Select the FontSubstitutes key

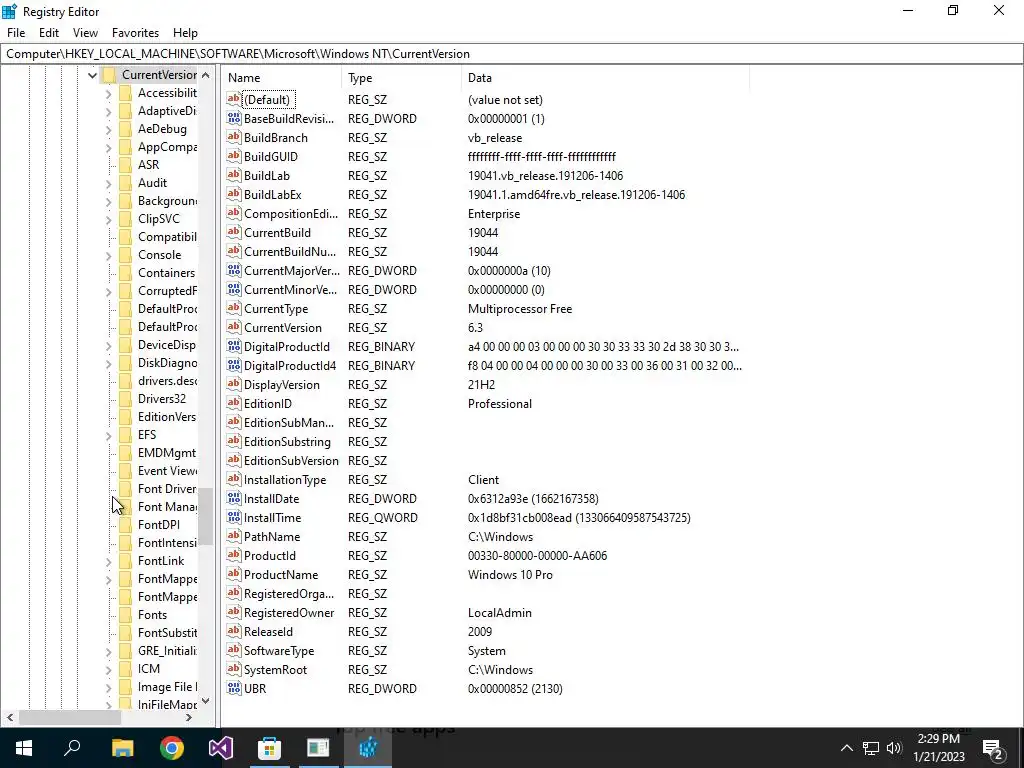(167, 633)
